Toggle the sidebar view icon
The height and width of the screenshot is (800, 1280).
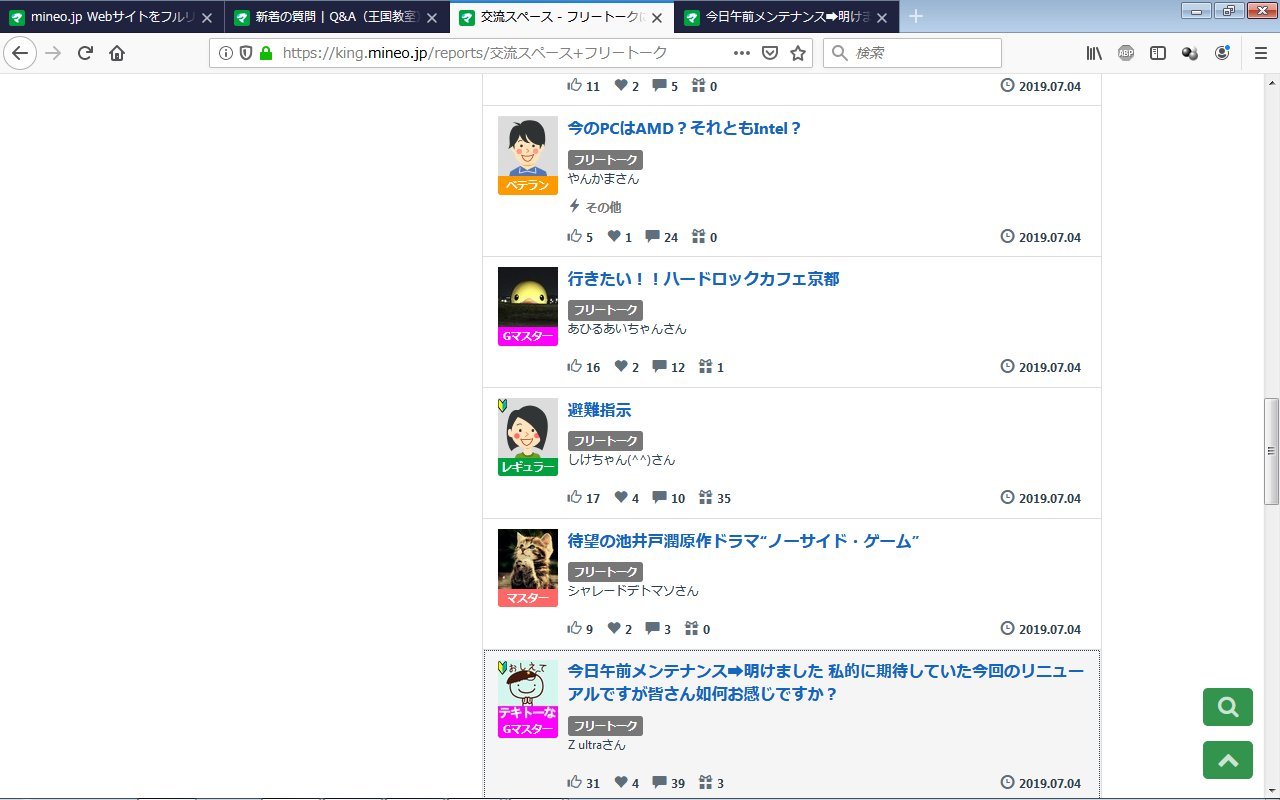pyautogui.click(x=1158, y=53)
